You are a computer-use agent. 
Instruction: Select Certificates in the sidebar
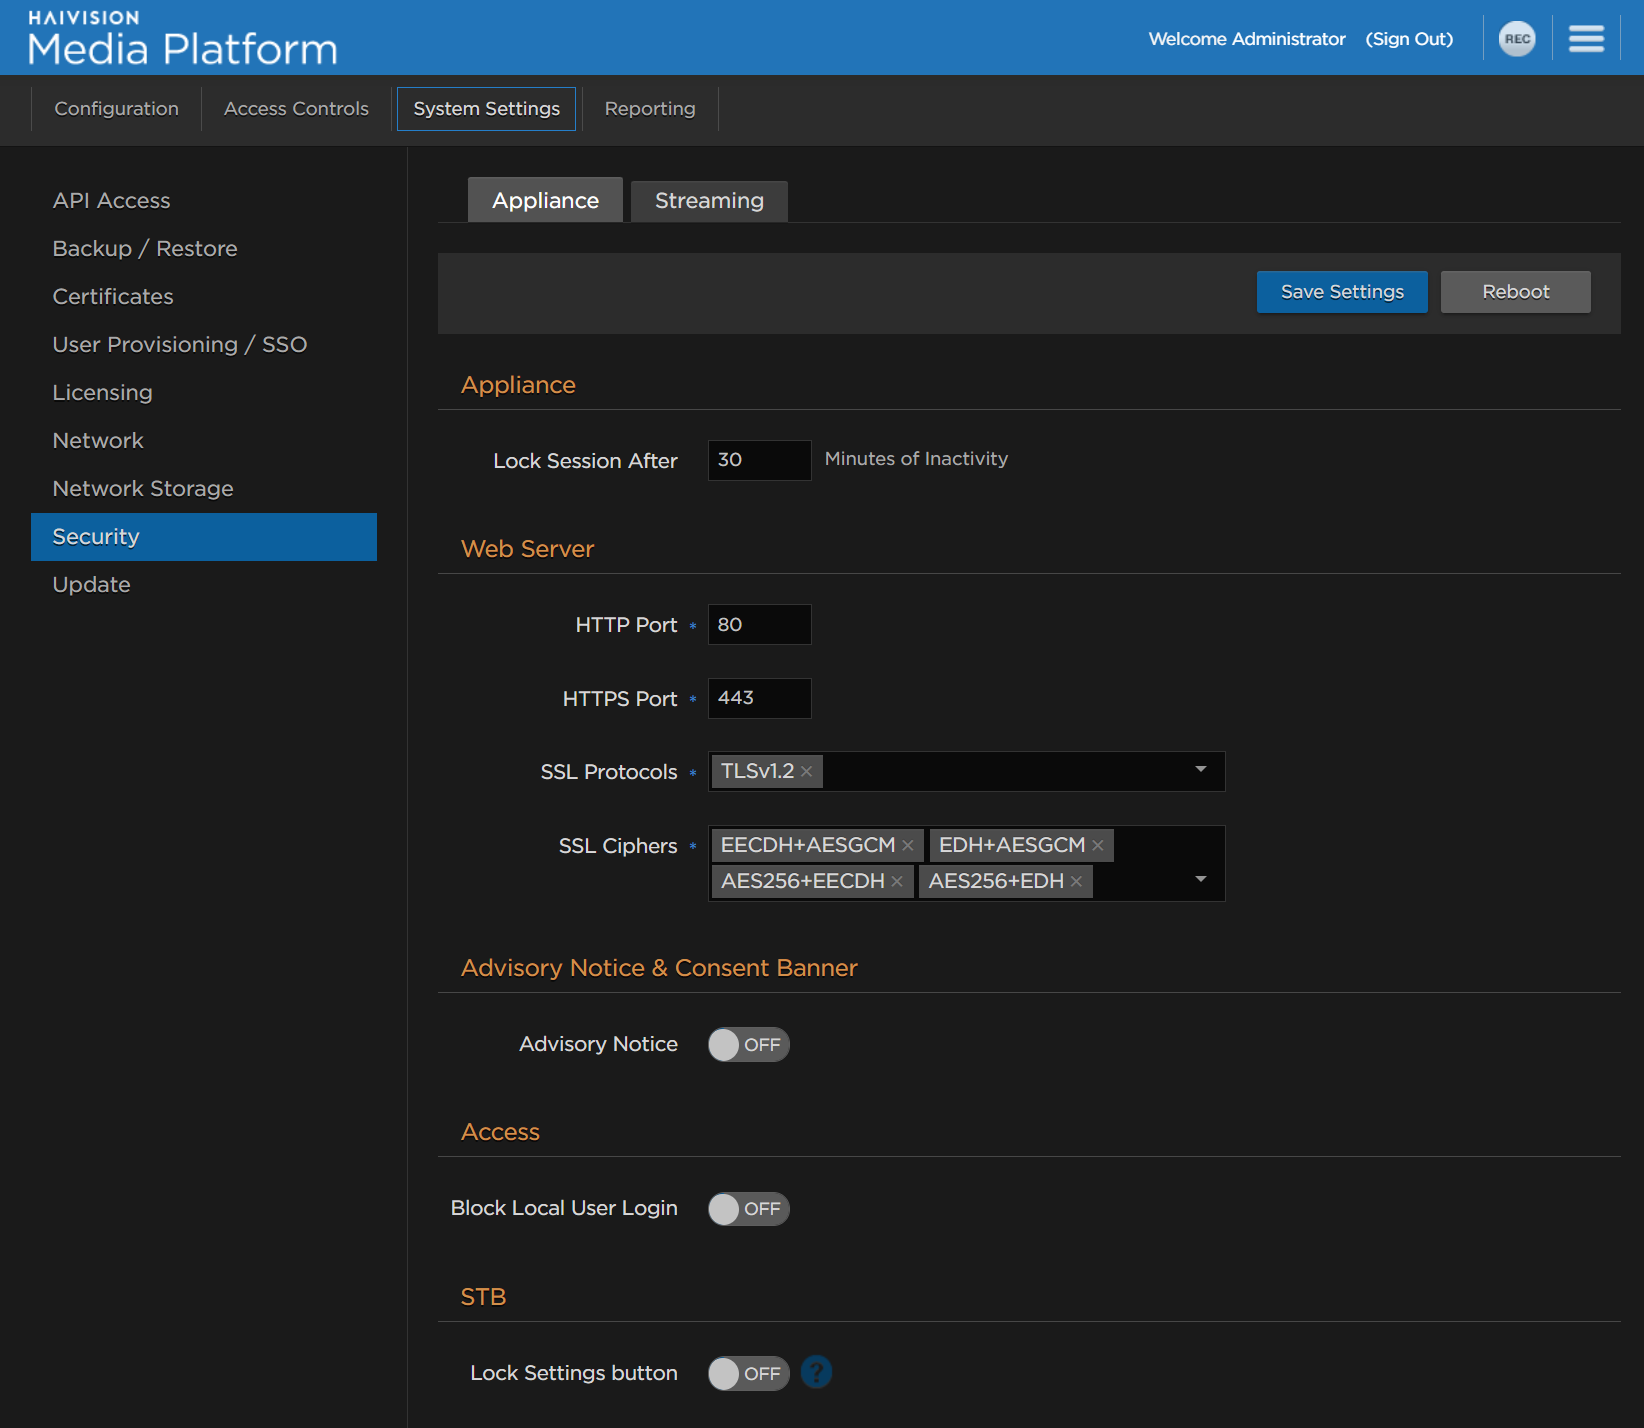click(113, 297)
